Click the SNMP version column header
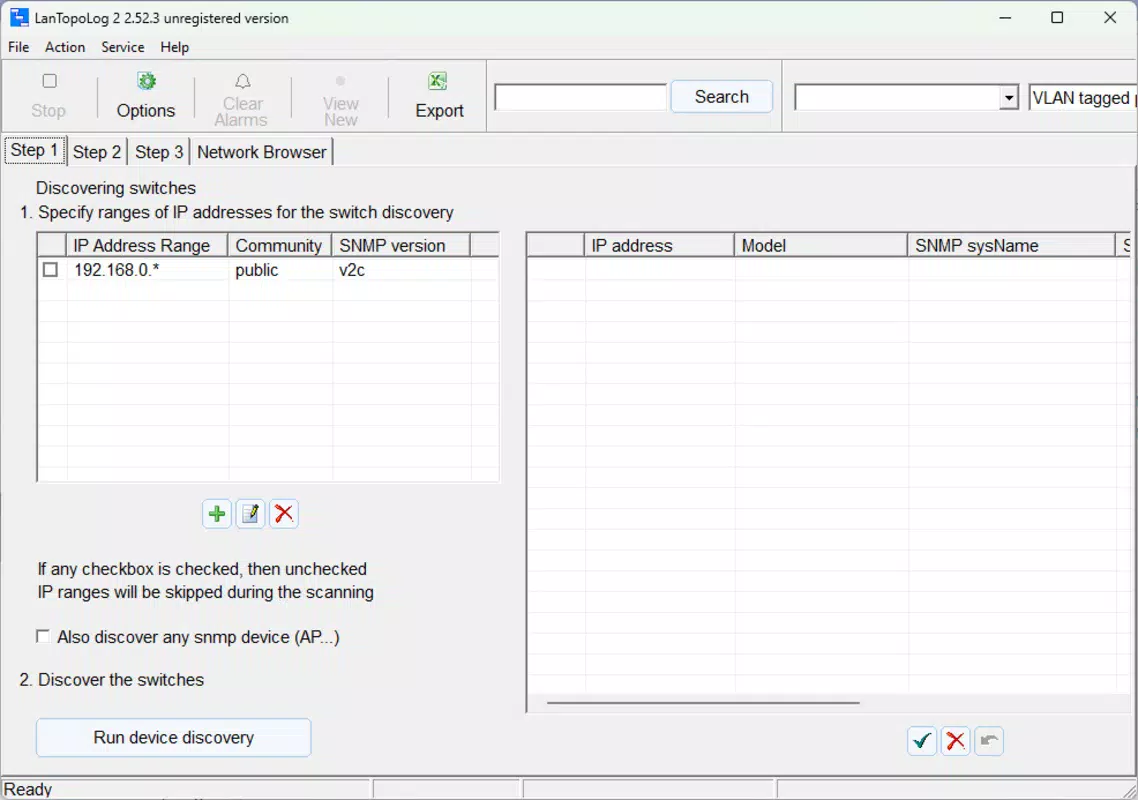1138x800 pixels. (x=401, y=245)
